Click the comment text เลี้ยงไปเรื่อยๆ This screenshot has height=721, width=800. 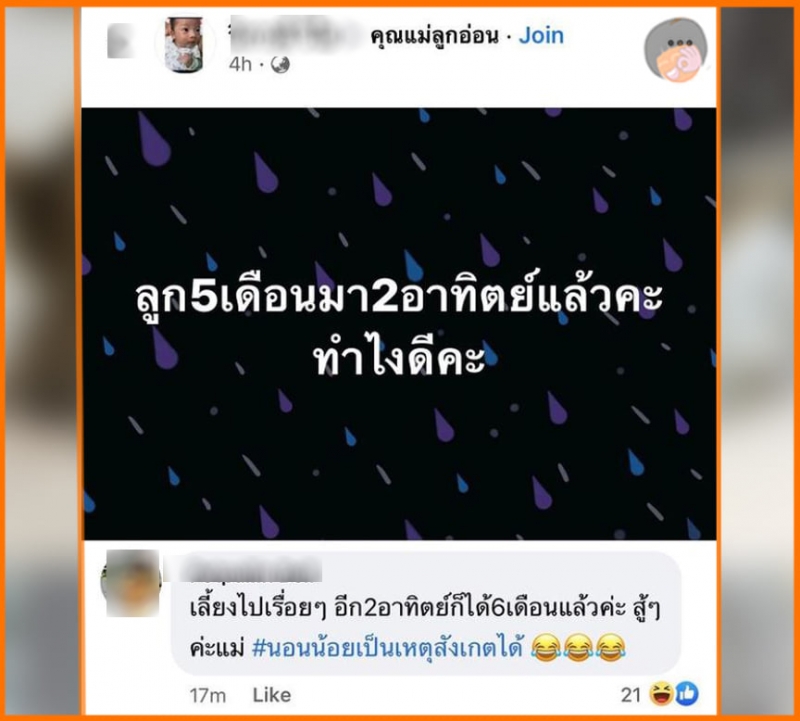(258, 608)
